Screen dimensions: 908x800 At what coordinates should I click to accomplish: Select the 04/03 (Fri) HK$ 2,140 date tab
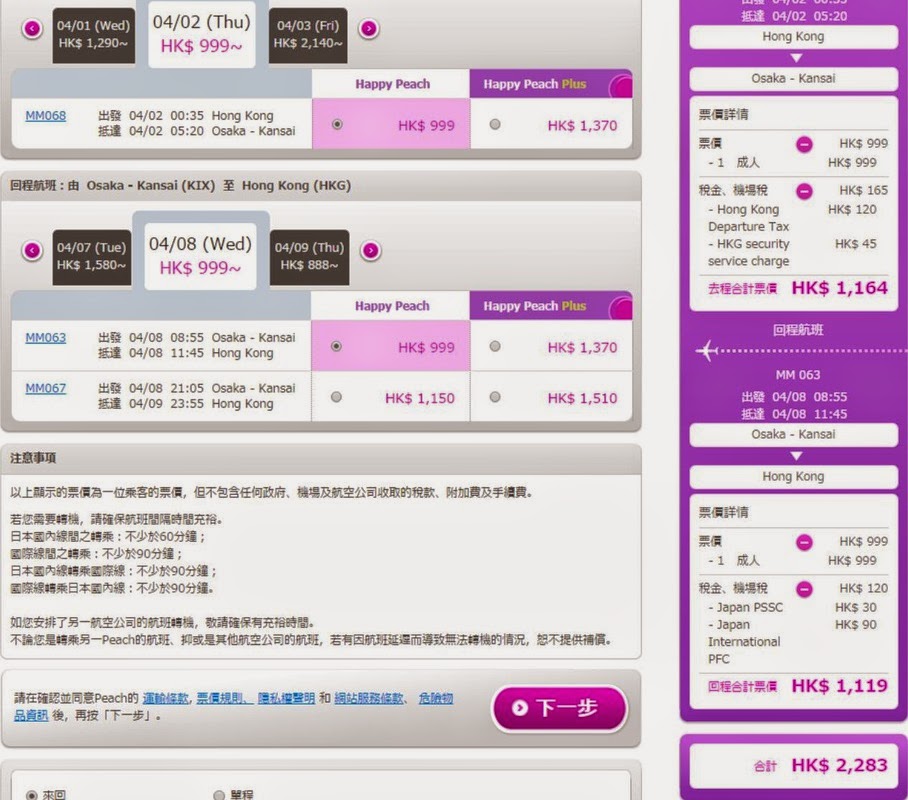(308, 34)
